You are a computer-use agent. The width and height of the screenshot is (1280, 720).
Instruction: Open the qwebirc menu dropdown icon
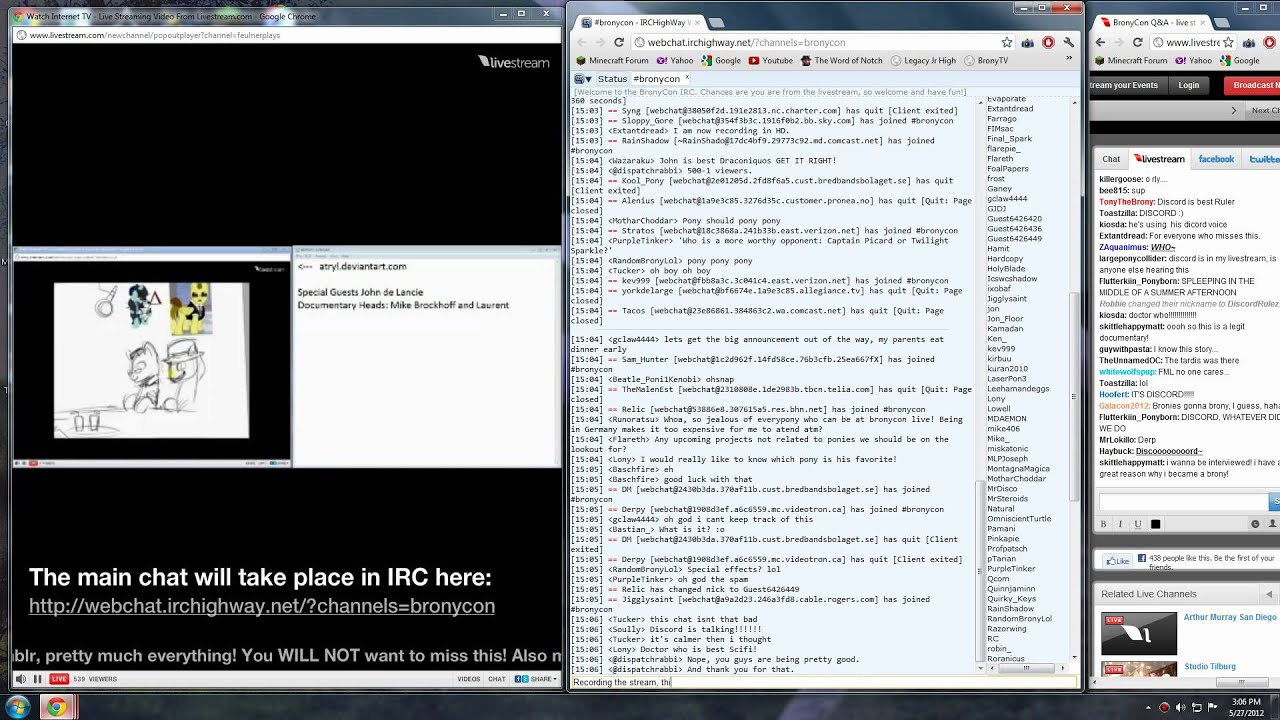click(582, 78)
